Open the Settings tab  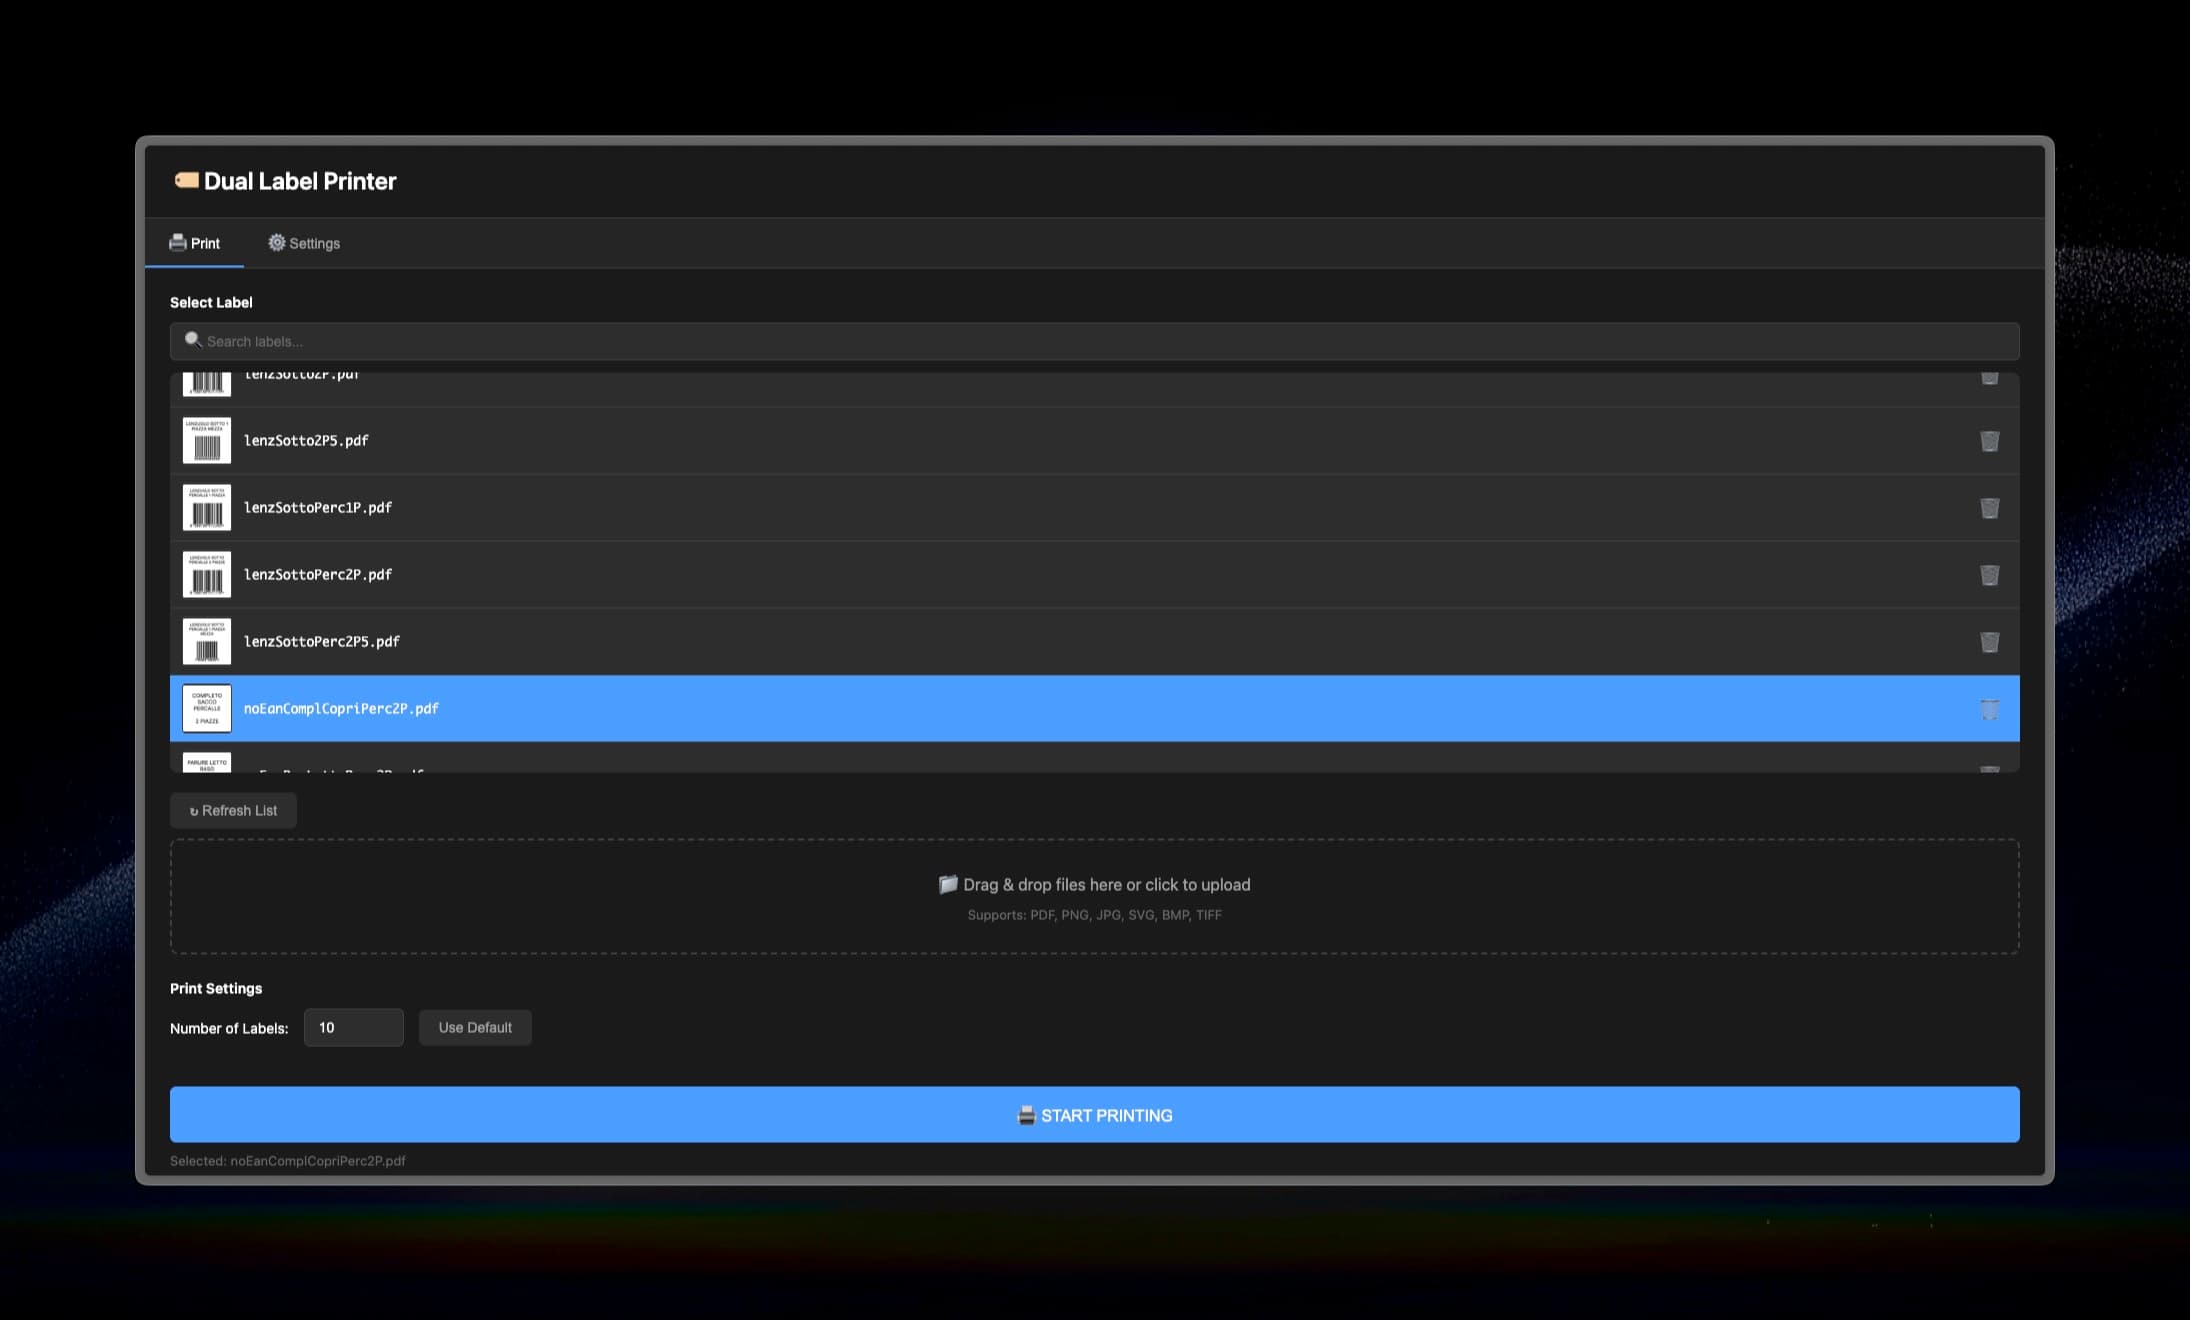pos(304,243)
